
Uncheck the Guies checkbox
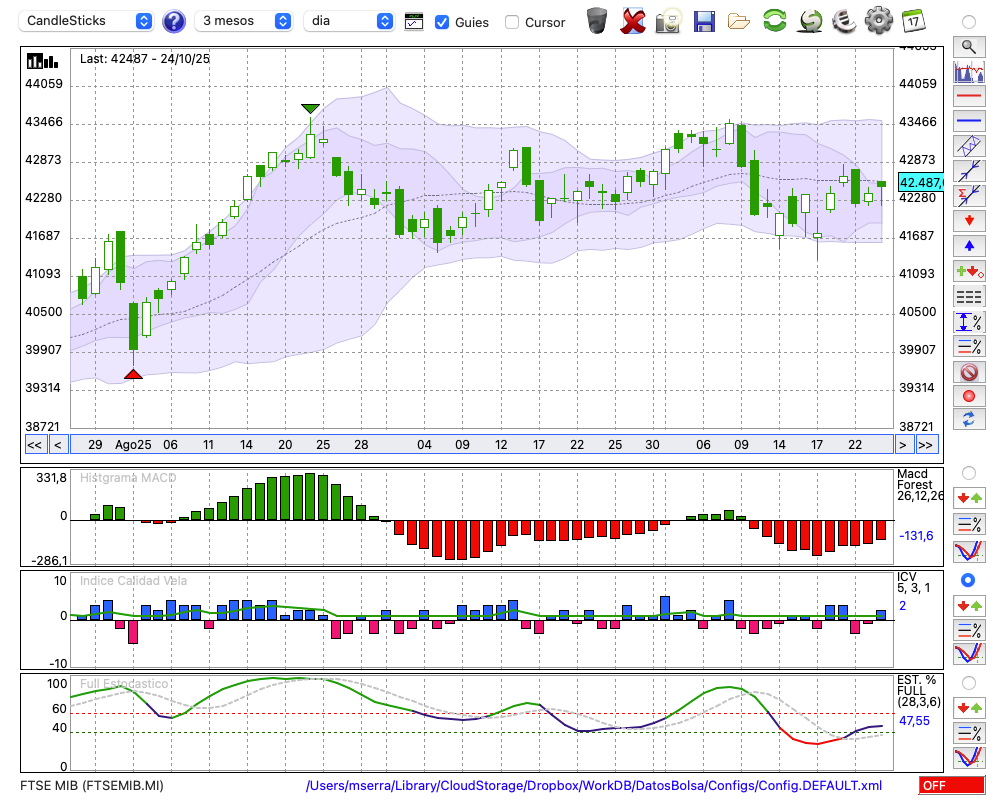(442, 22)
